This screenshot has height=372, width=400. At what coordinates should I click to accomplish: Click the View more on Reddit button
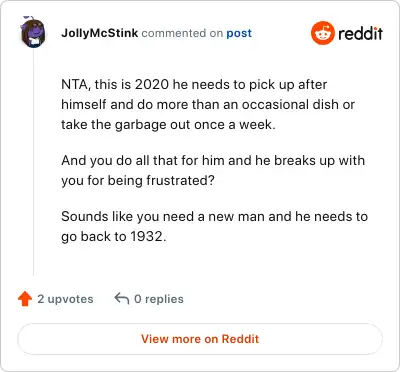(200, 339)
